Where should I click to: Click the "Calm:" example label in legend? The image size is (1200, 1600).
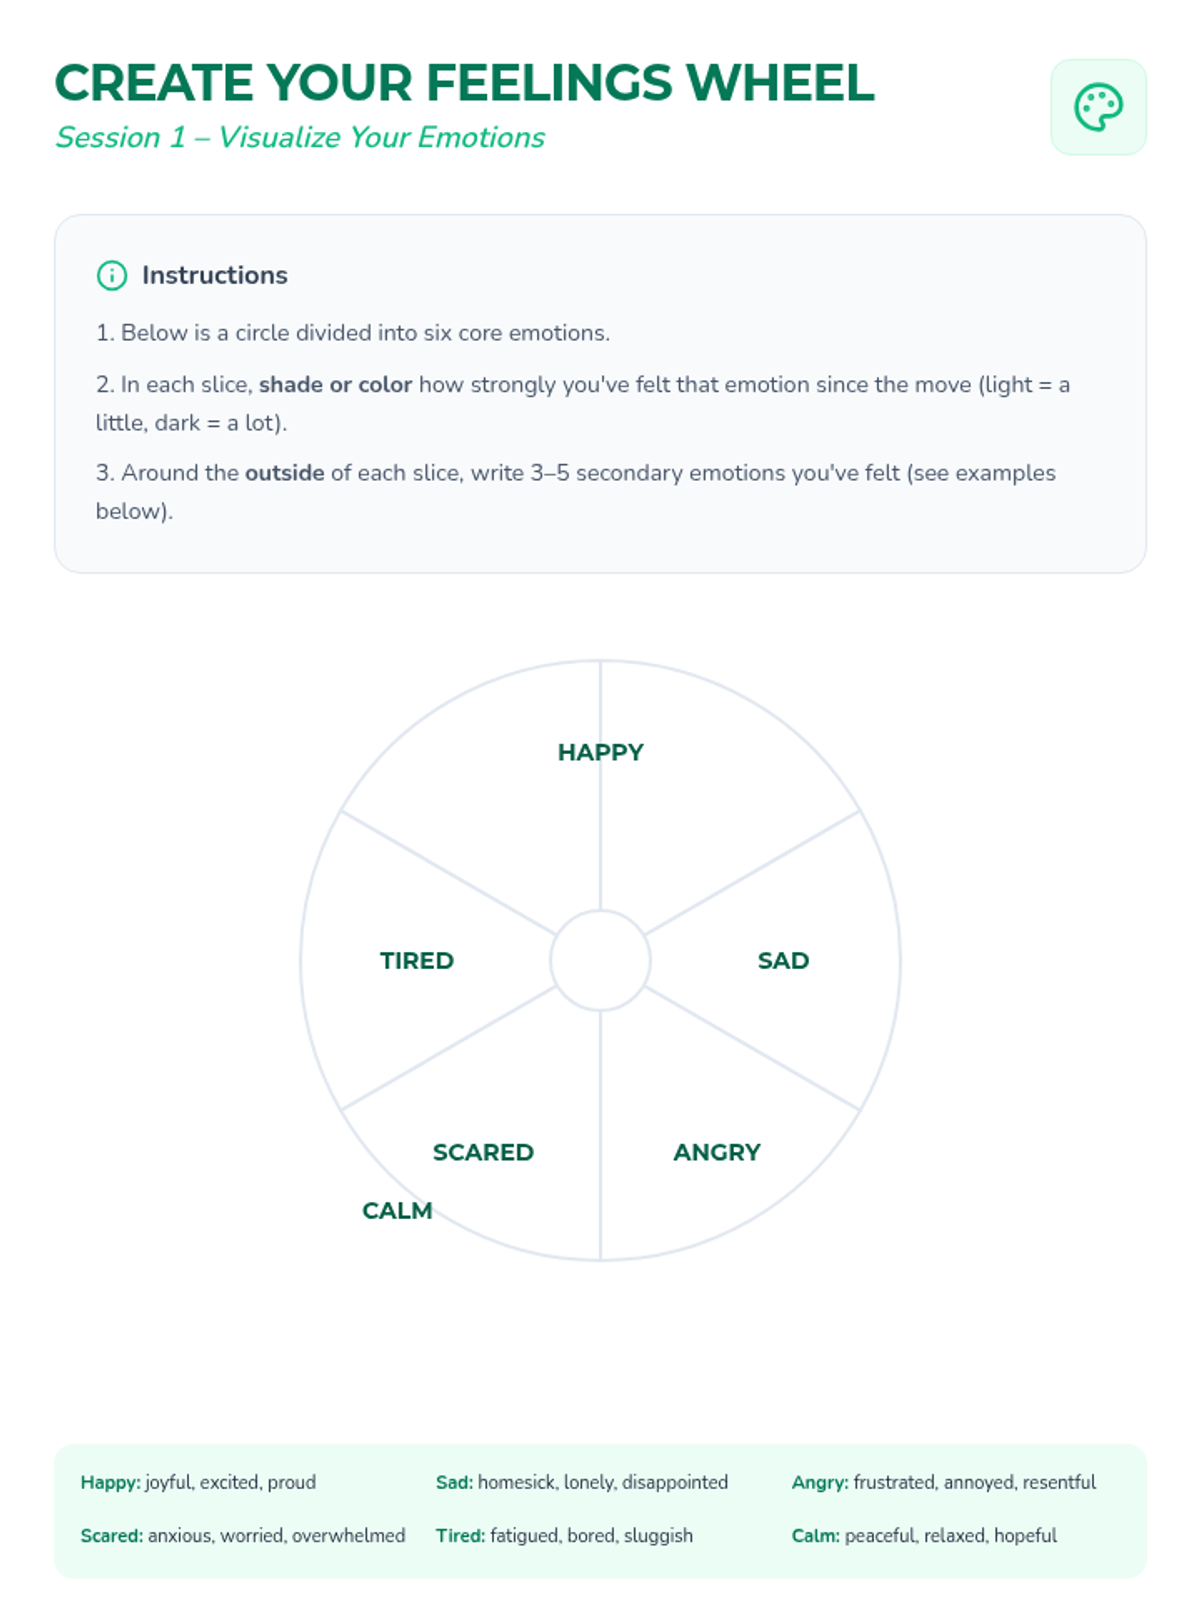[815, 1535]
